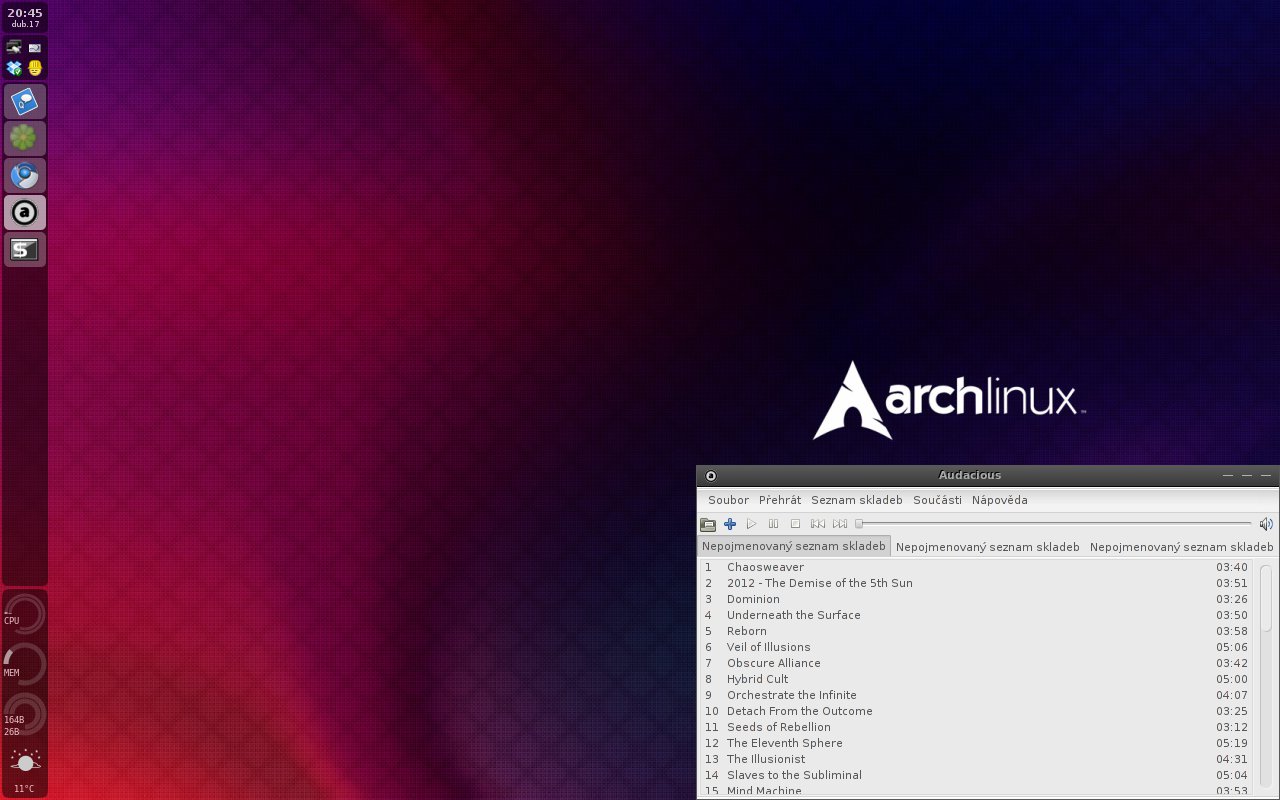Screen dimensions: 1280x800
Task: Skip to the next track
Action: (x=840, y=524)
